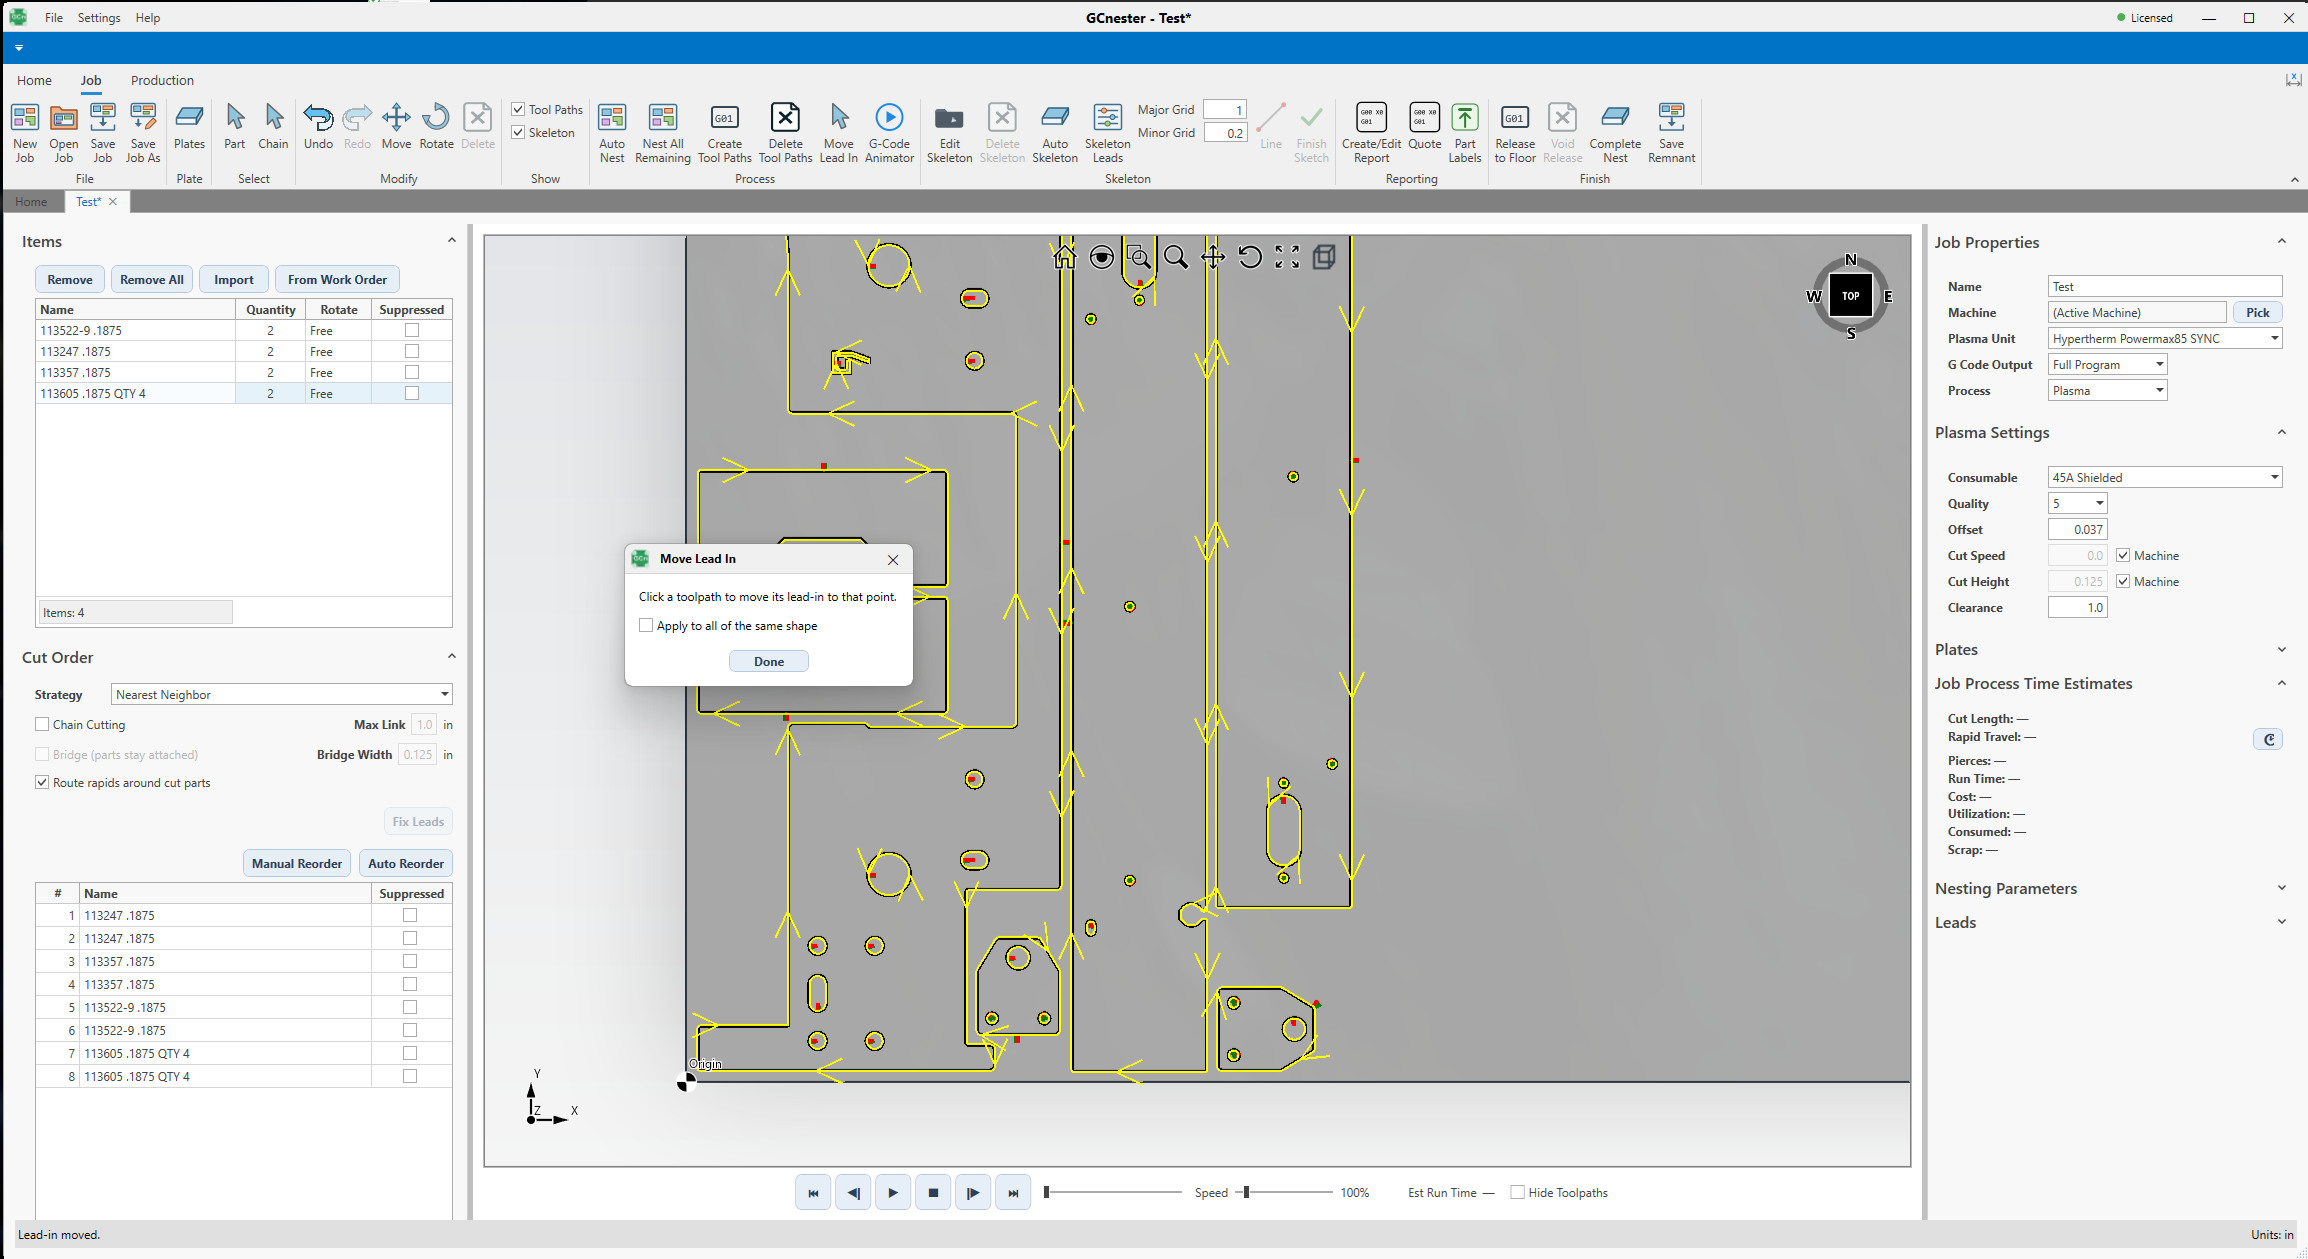Image resolution: width=2308 pixels, height=1259 pixels.
Task: Open a job with Open Job
Action: 63,132
